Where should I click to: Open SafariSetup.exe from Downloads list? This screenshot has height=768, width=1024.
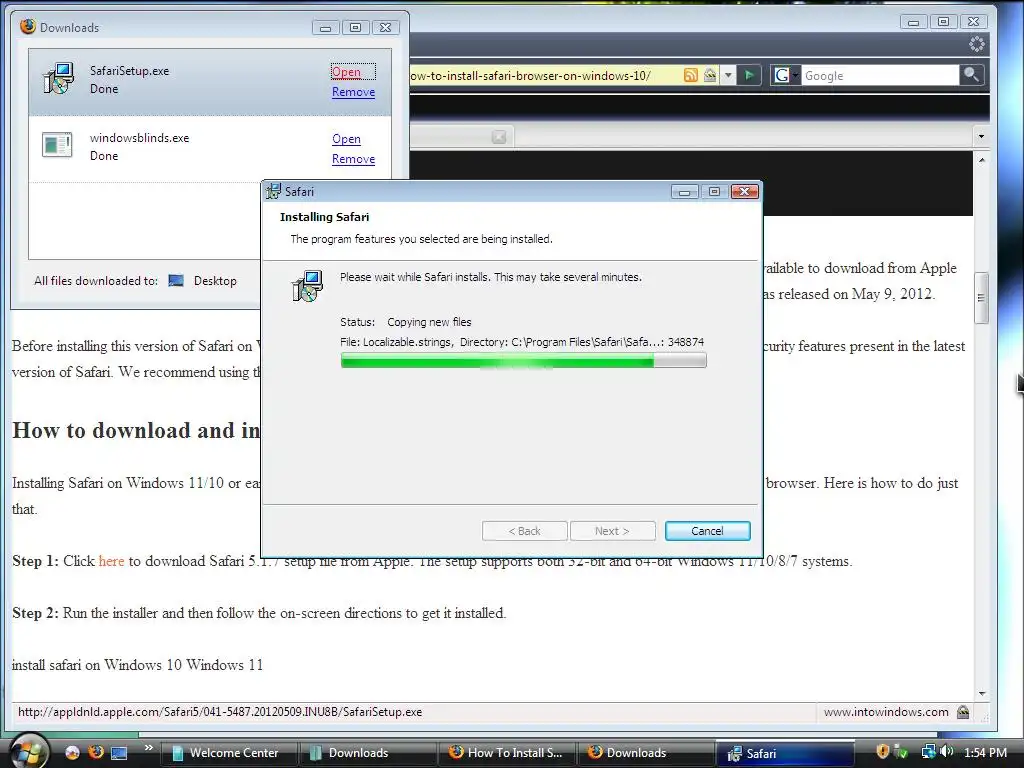346,72
